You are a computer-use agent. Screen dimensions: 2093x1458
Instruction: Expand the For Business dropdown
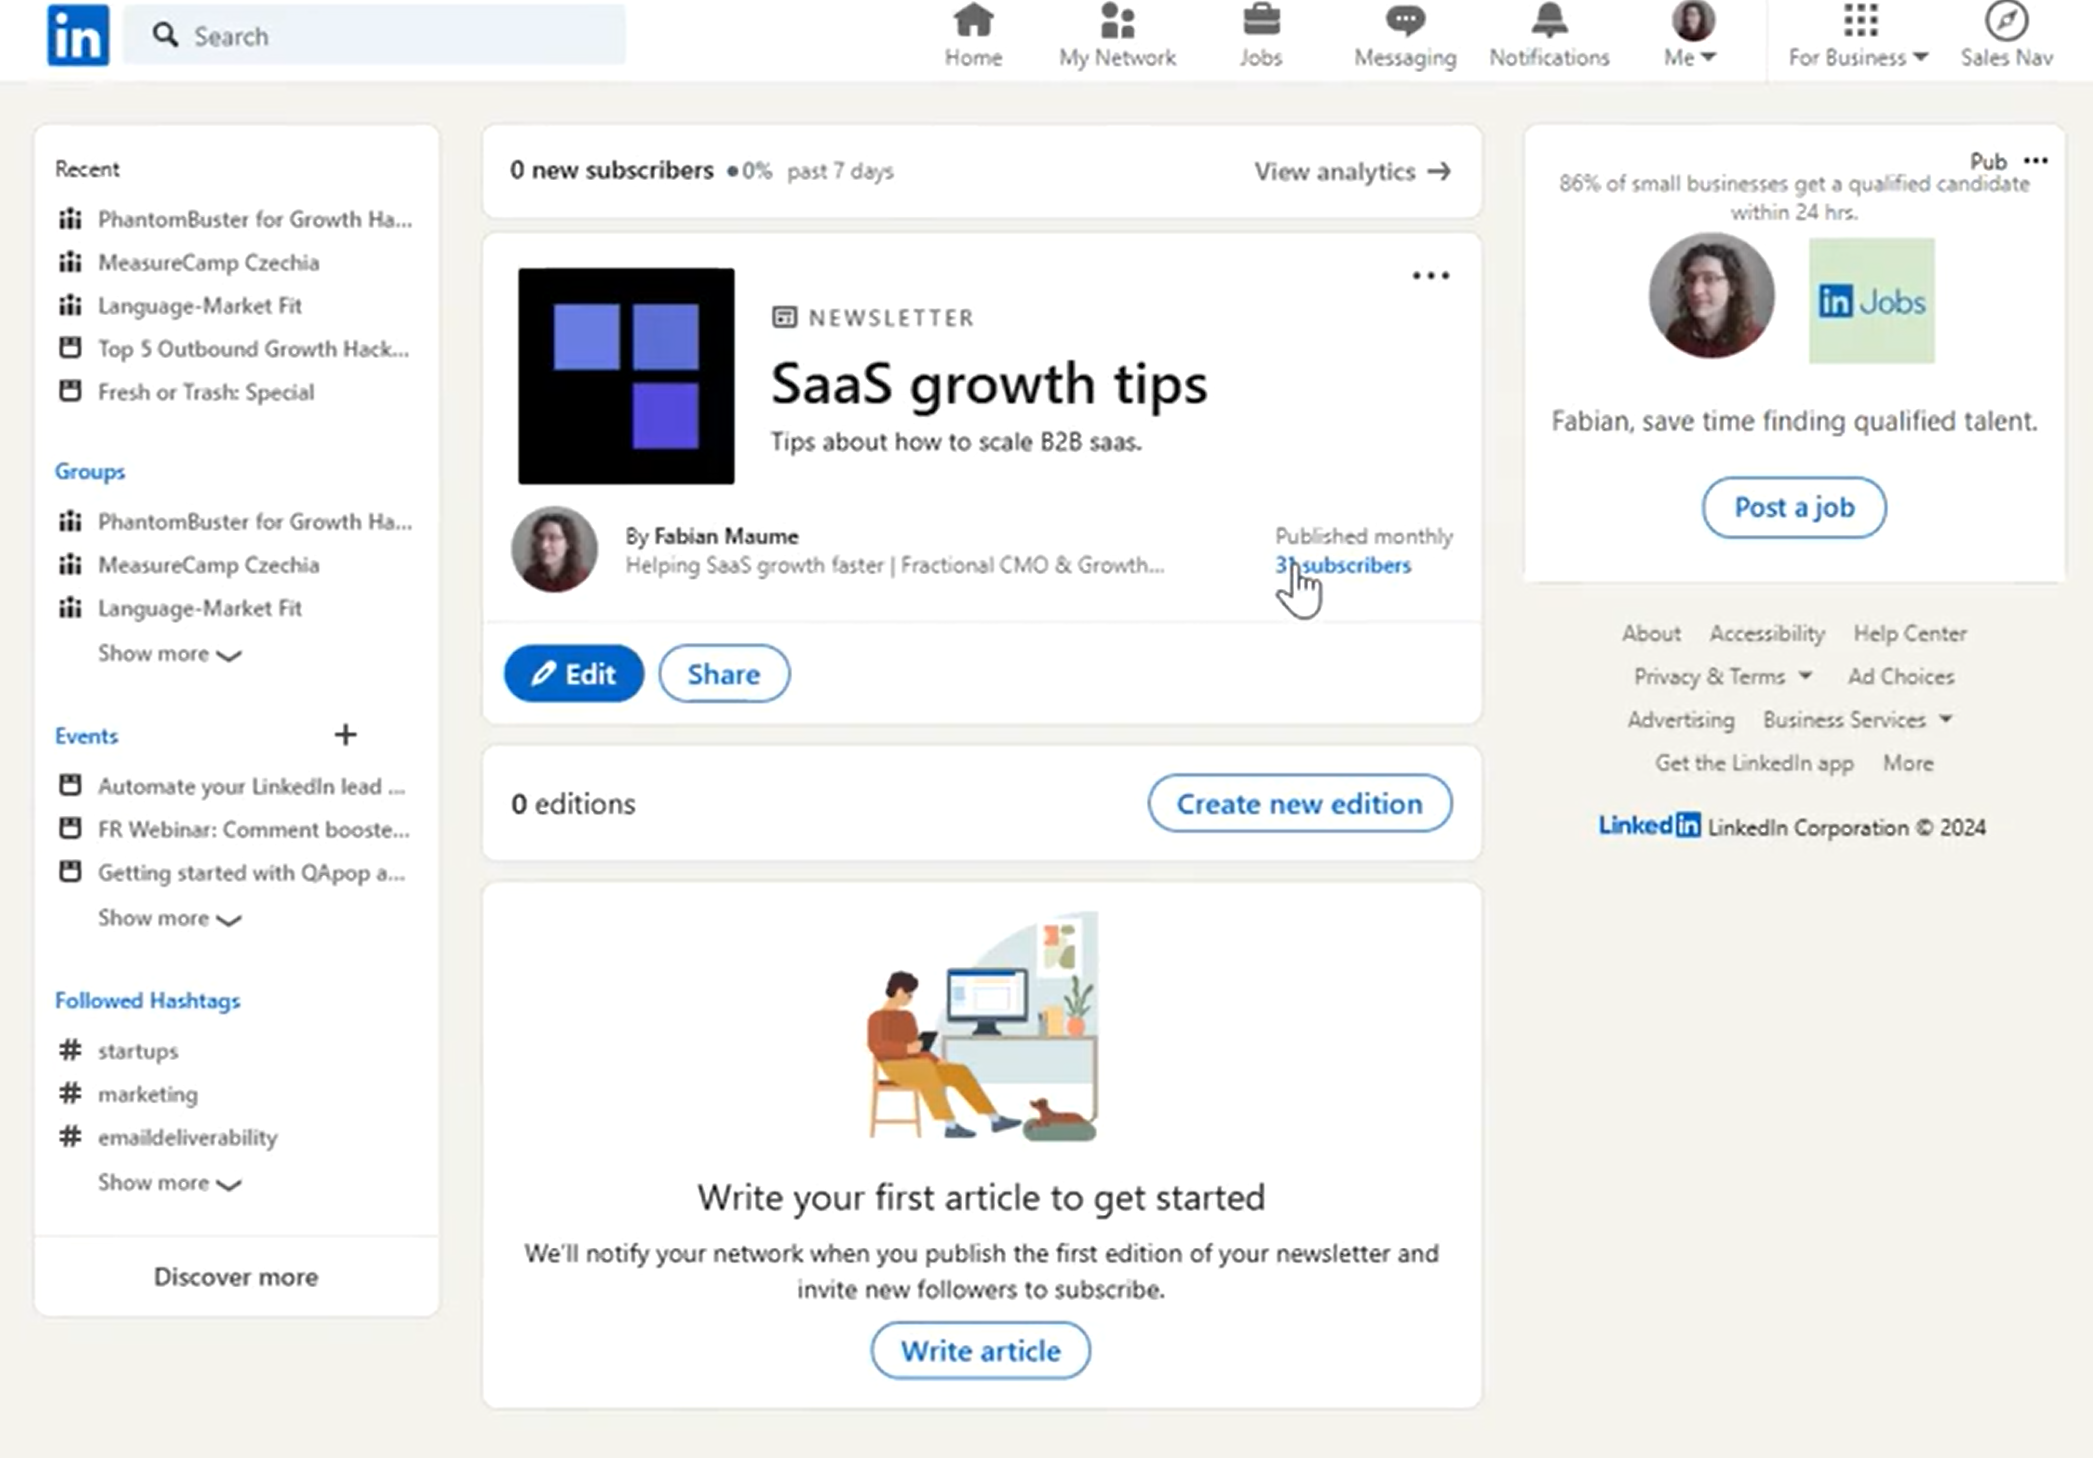click(1858, 57)
